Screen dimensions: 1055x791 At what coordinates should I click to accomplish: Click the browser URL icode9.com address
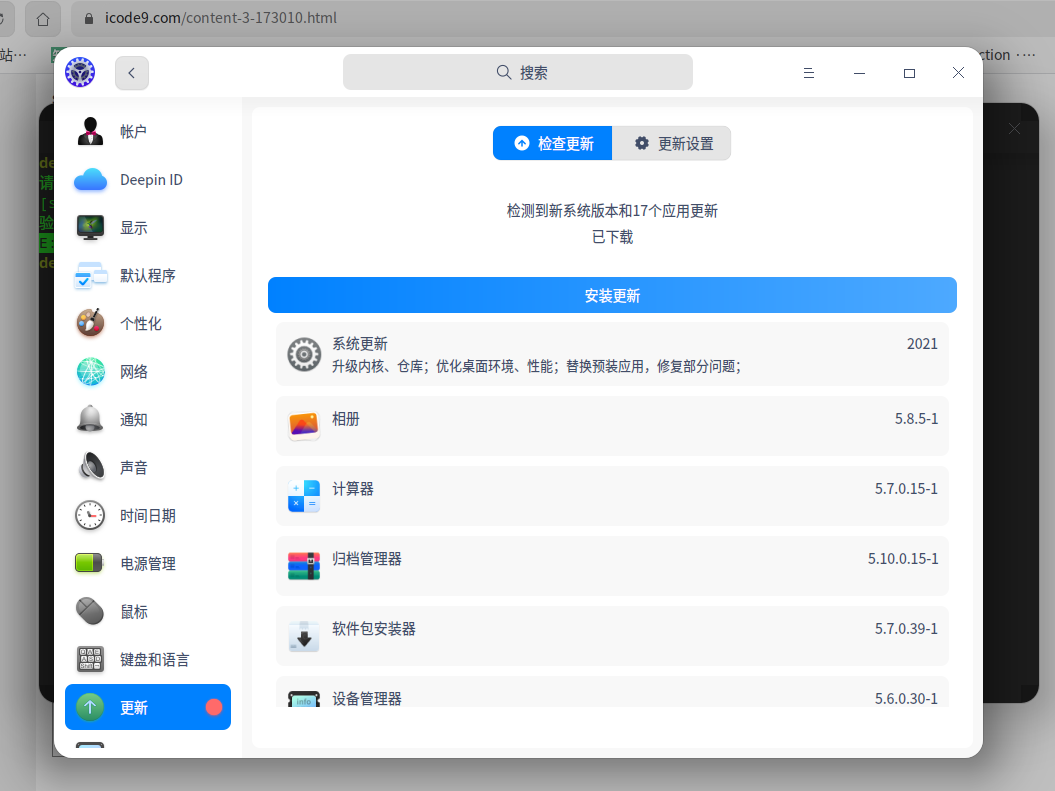tap(221, 18)
